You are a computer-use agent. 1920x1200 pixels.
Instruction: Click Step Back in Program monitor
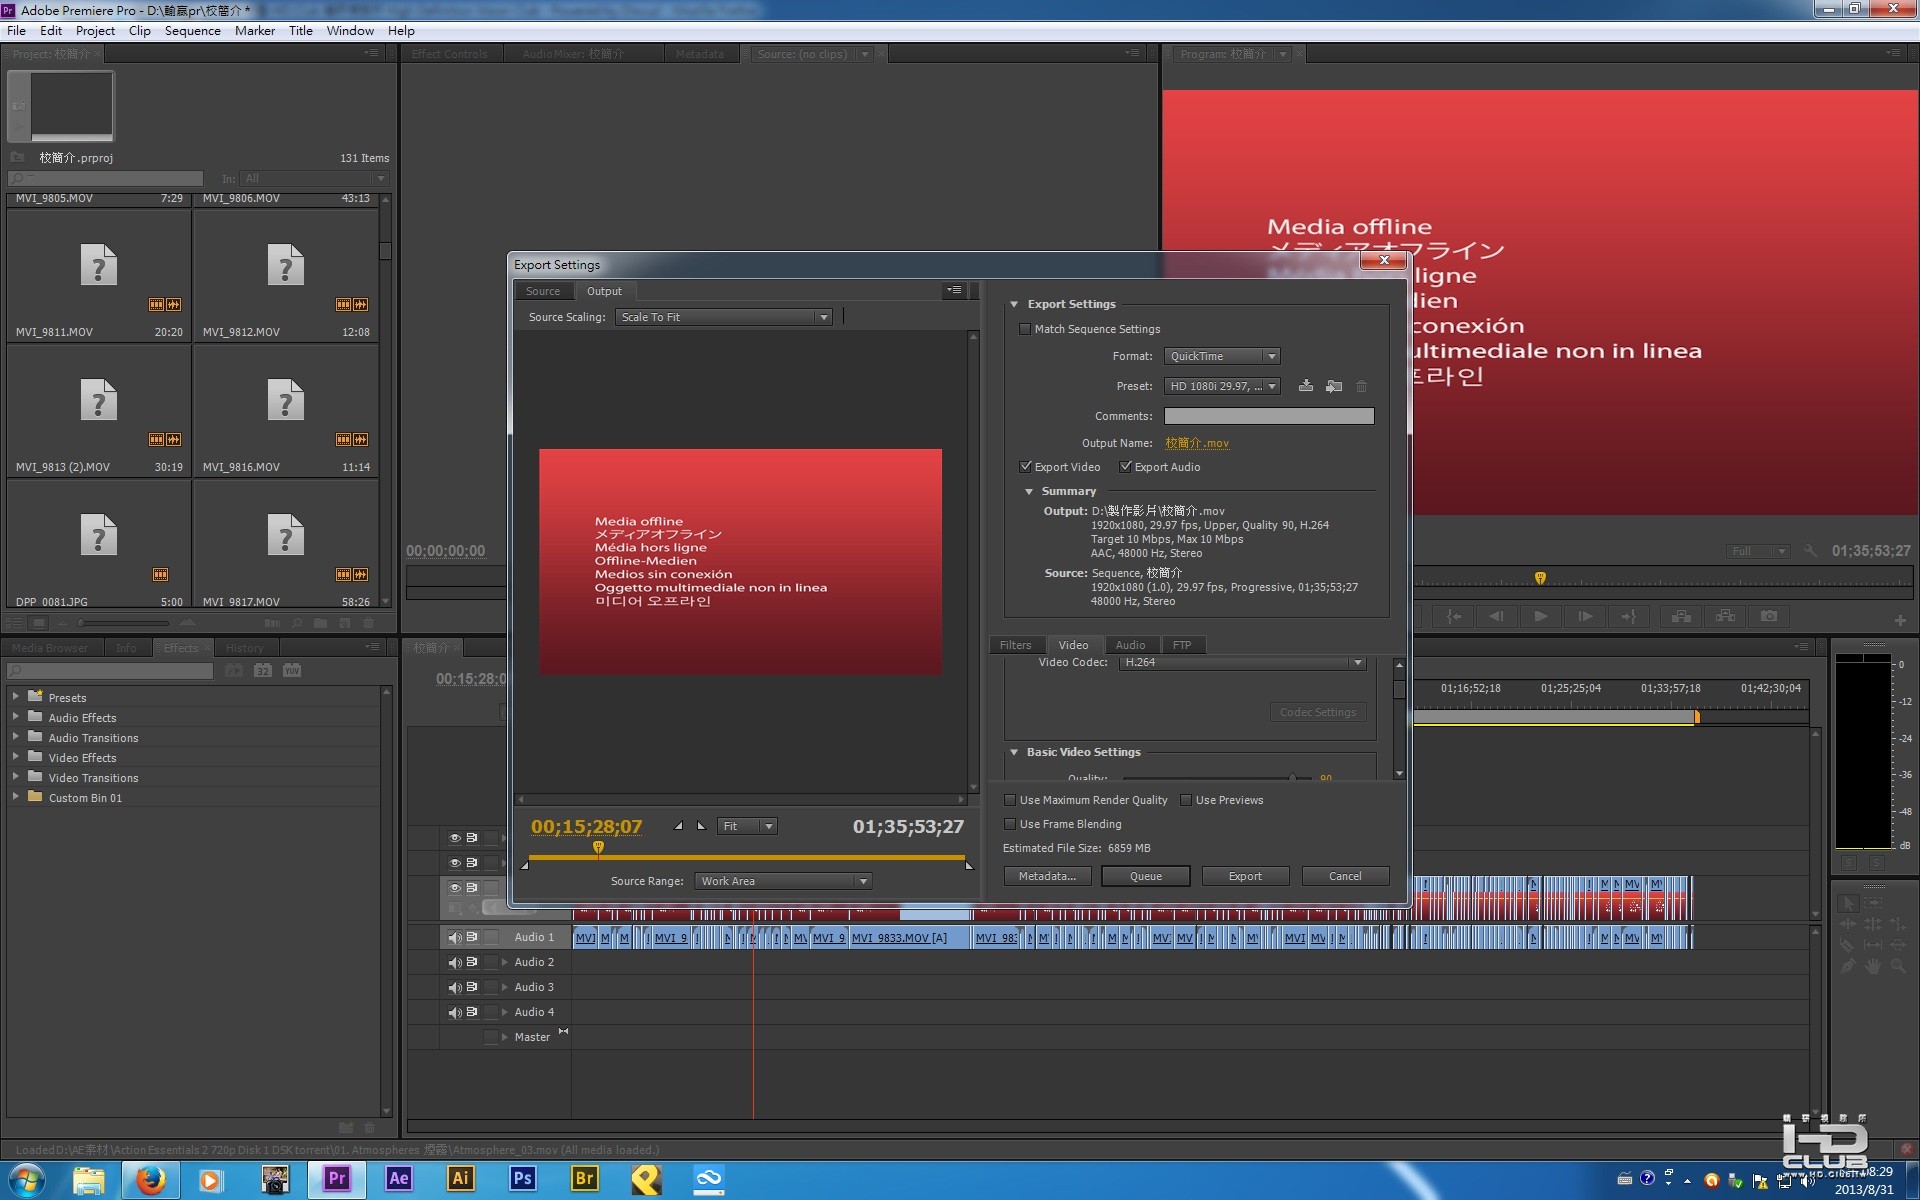pyautogui.click(x=1496, y=616)
